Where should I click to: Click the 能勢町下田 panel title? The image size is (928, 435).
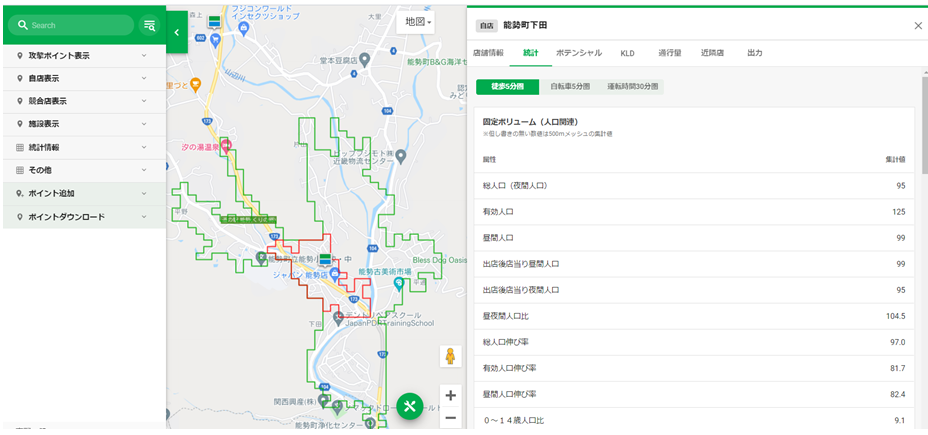(525, 25)
